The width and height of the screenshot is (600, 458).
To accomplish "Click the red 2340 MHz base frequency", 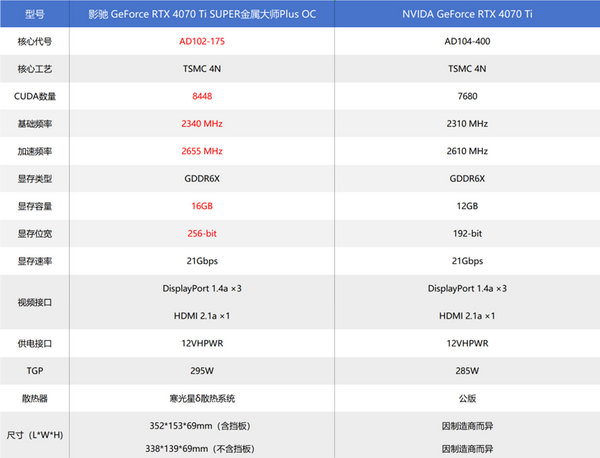I will point(202,124).
